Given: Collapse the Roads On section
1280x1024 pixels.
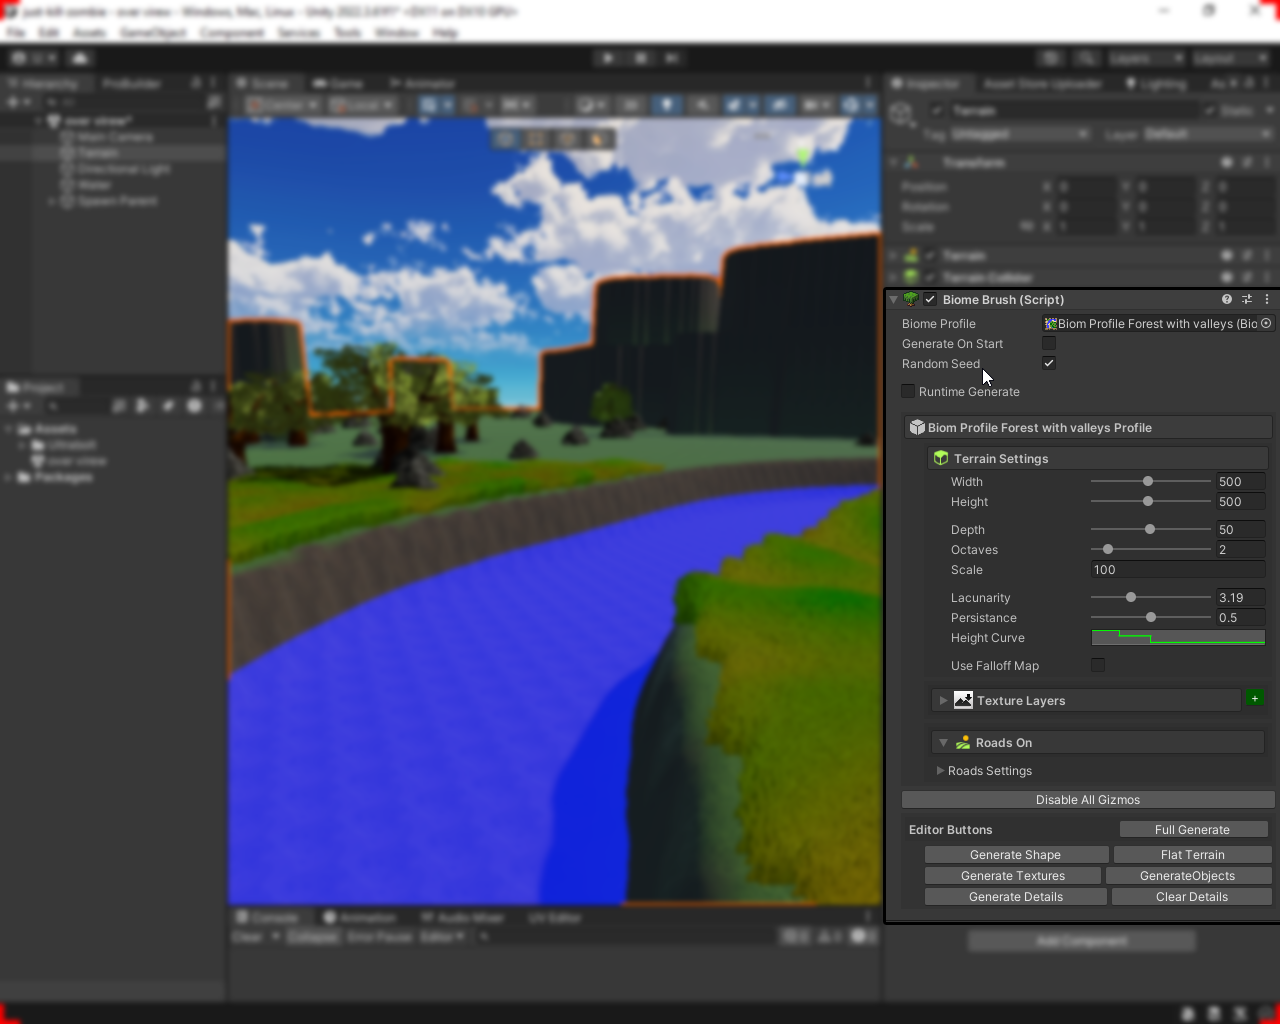Looking at the screenshot, I should 943,742.
